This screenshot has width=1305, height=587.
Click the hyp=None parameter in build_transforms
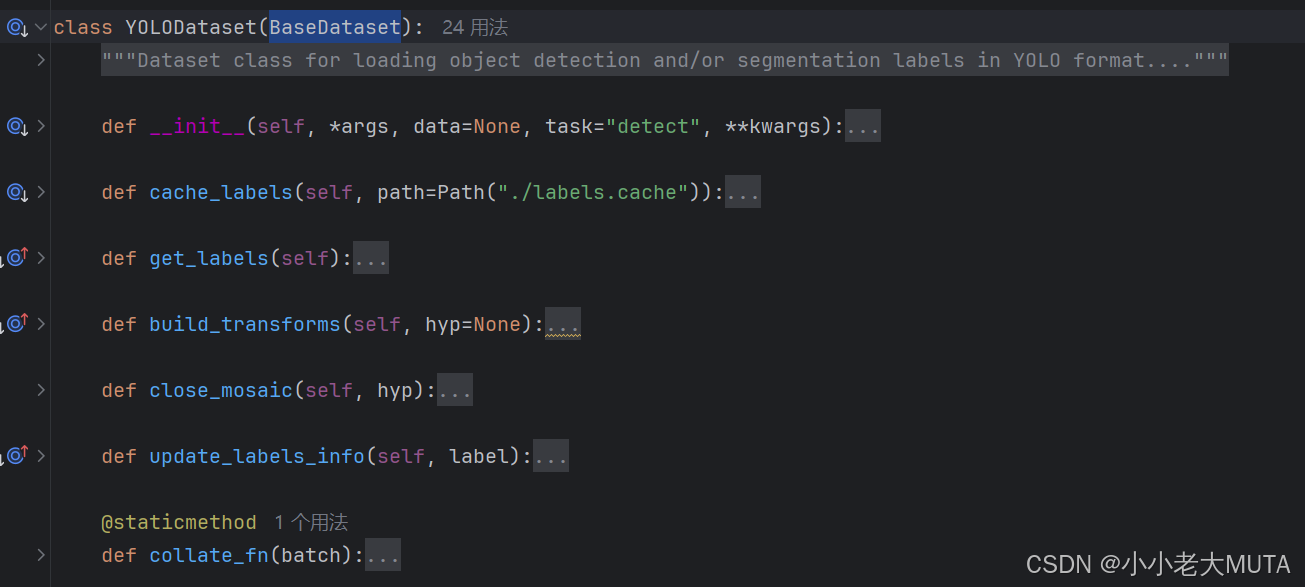click(x=473, y=324)
